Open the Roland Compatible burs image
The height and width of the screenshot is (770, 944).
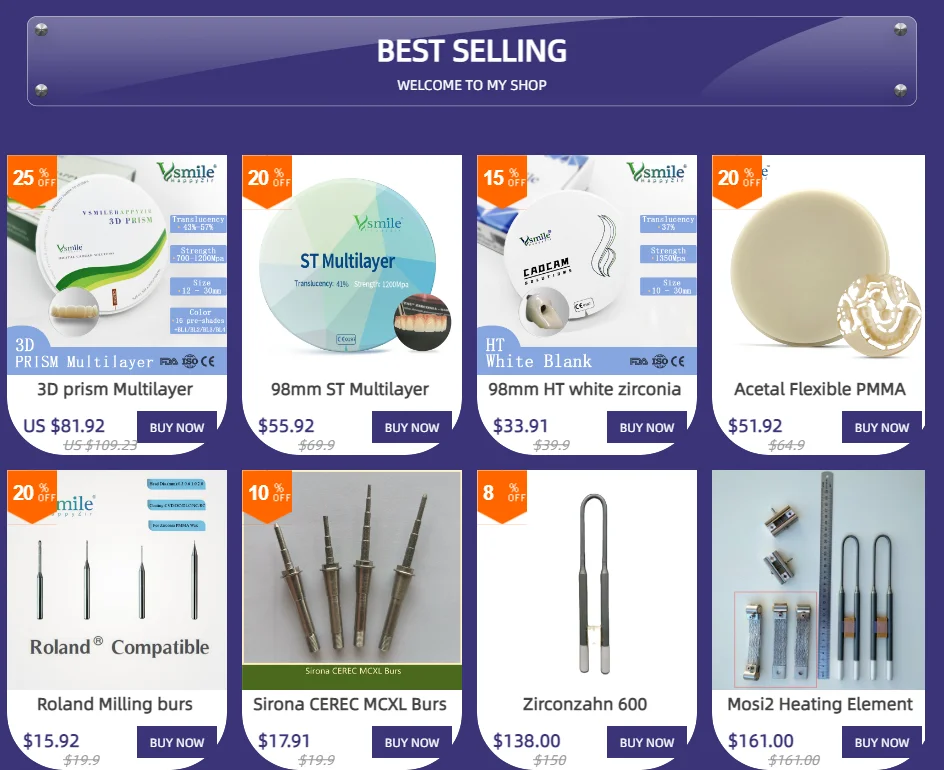click(x=117, y=580)
